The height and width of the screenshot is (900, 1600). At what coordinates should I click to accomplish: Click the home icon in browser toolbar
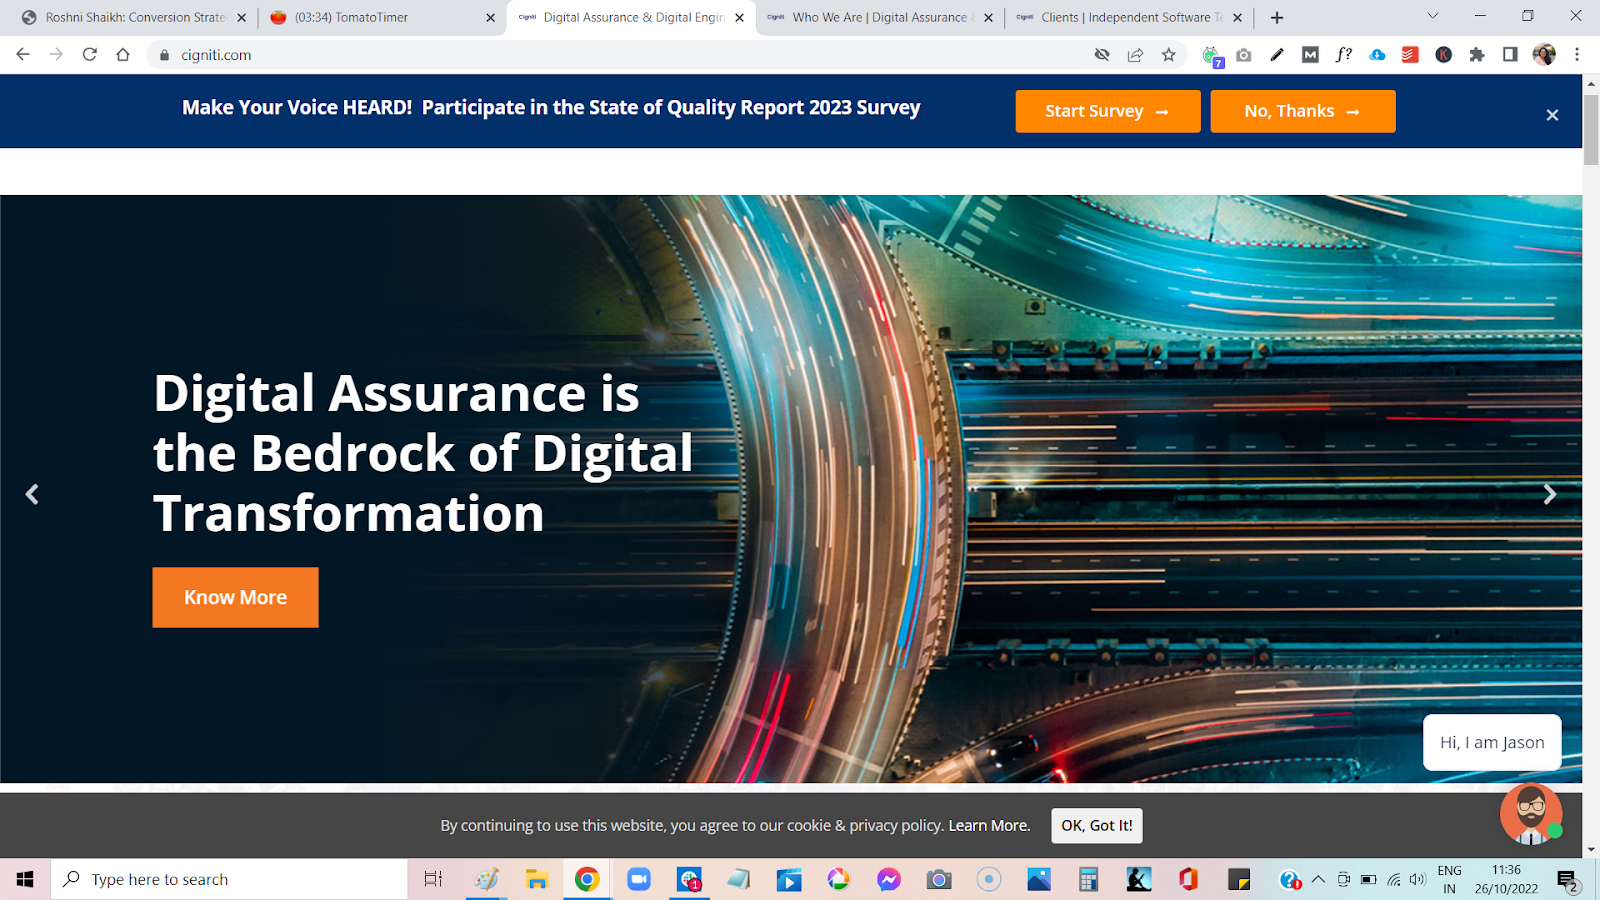pyautogui.click(x=123, y=55)
